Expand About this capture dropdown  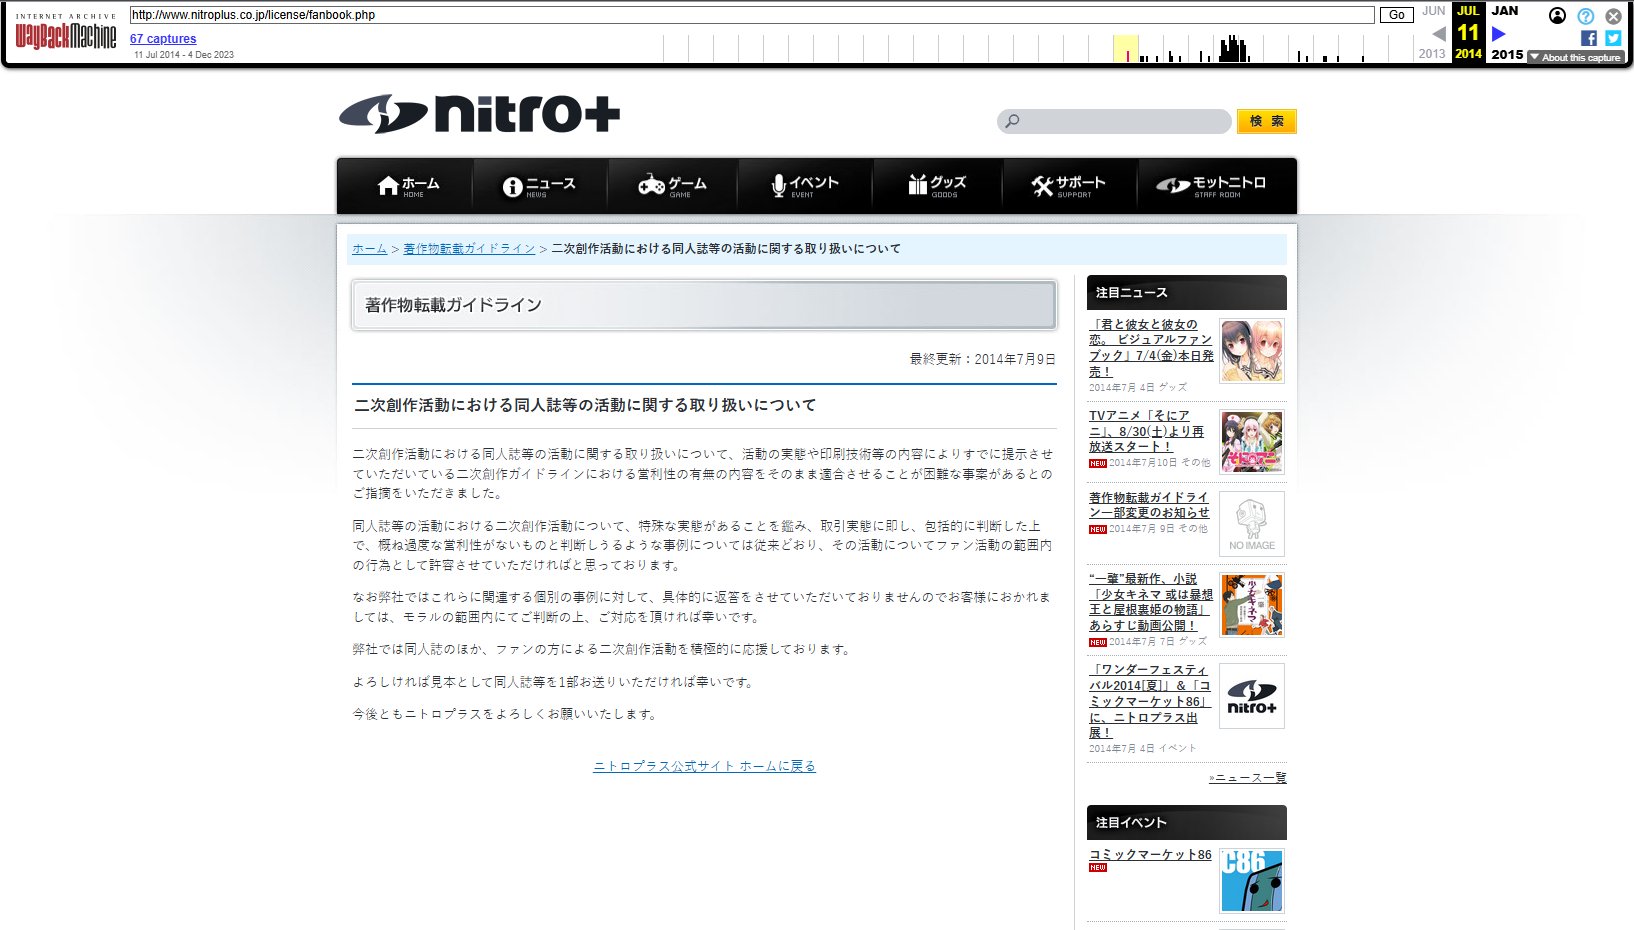1575,57
